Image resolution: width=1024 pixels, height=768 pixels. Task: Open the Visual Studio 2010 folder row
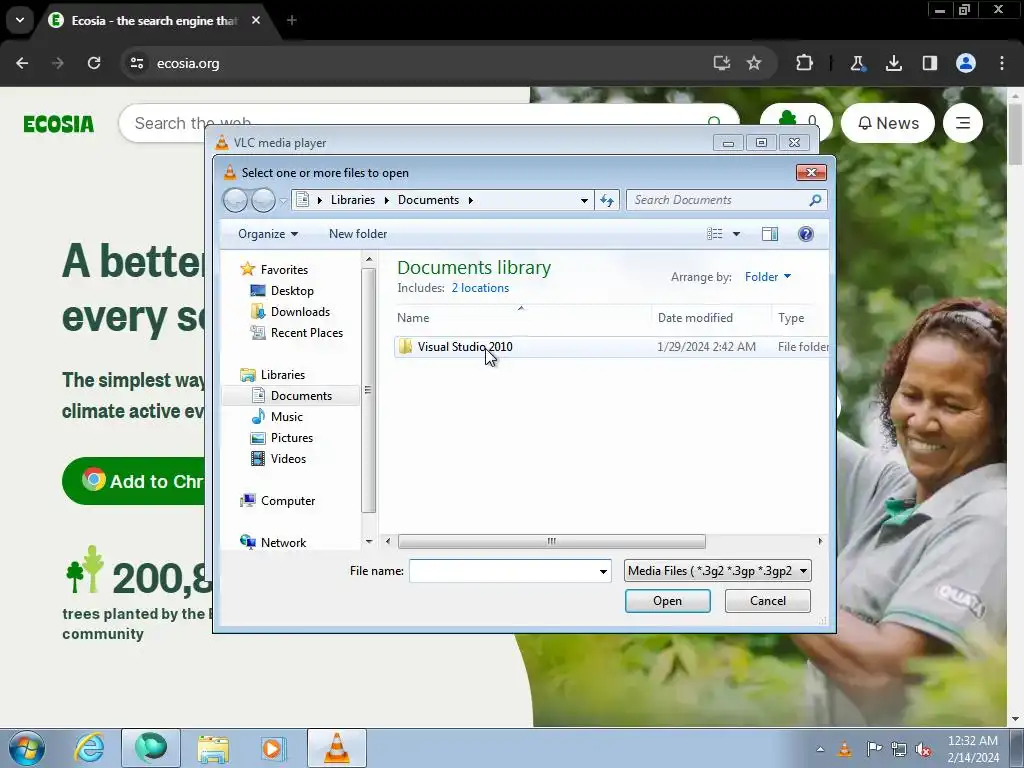pos(611,347)
